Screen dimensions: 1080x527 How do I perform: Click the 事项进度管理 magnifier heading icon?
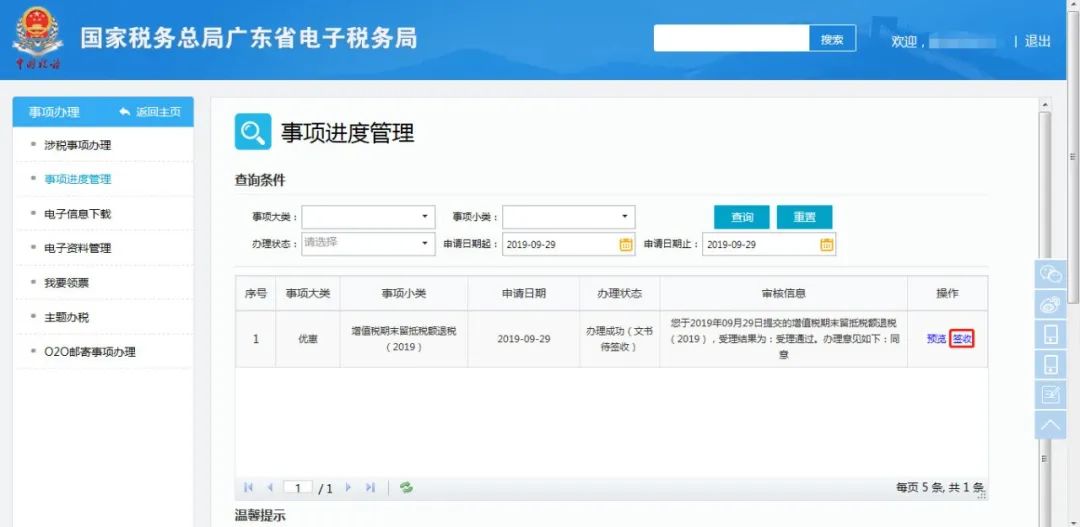253,132
